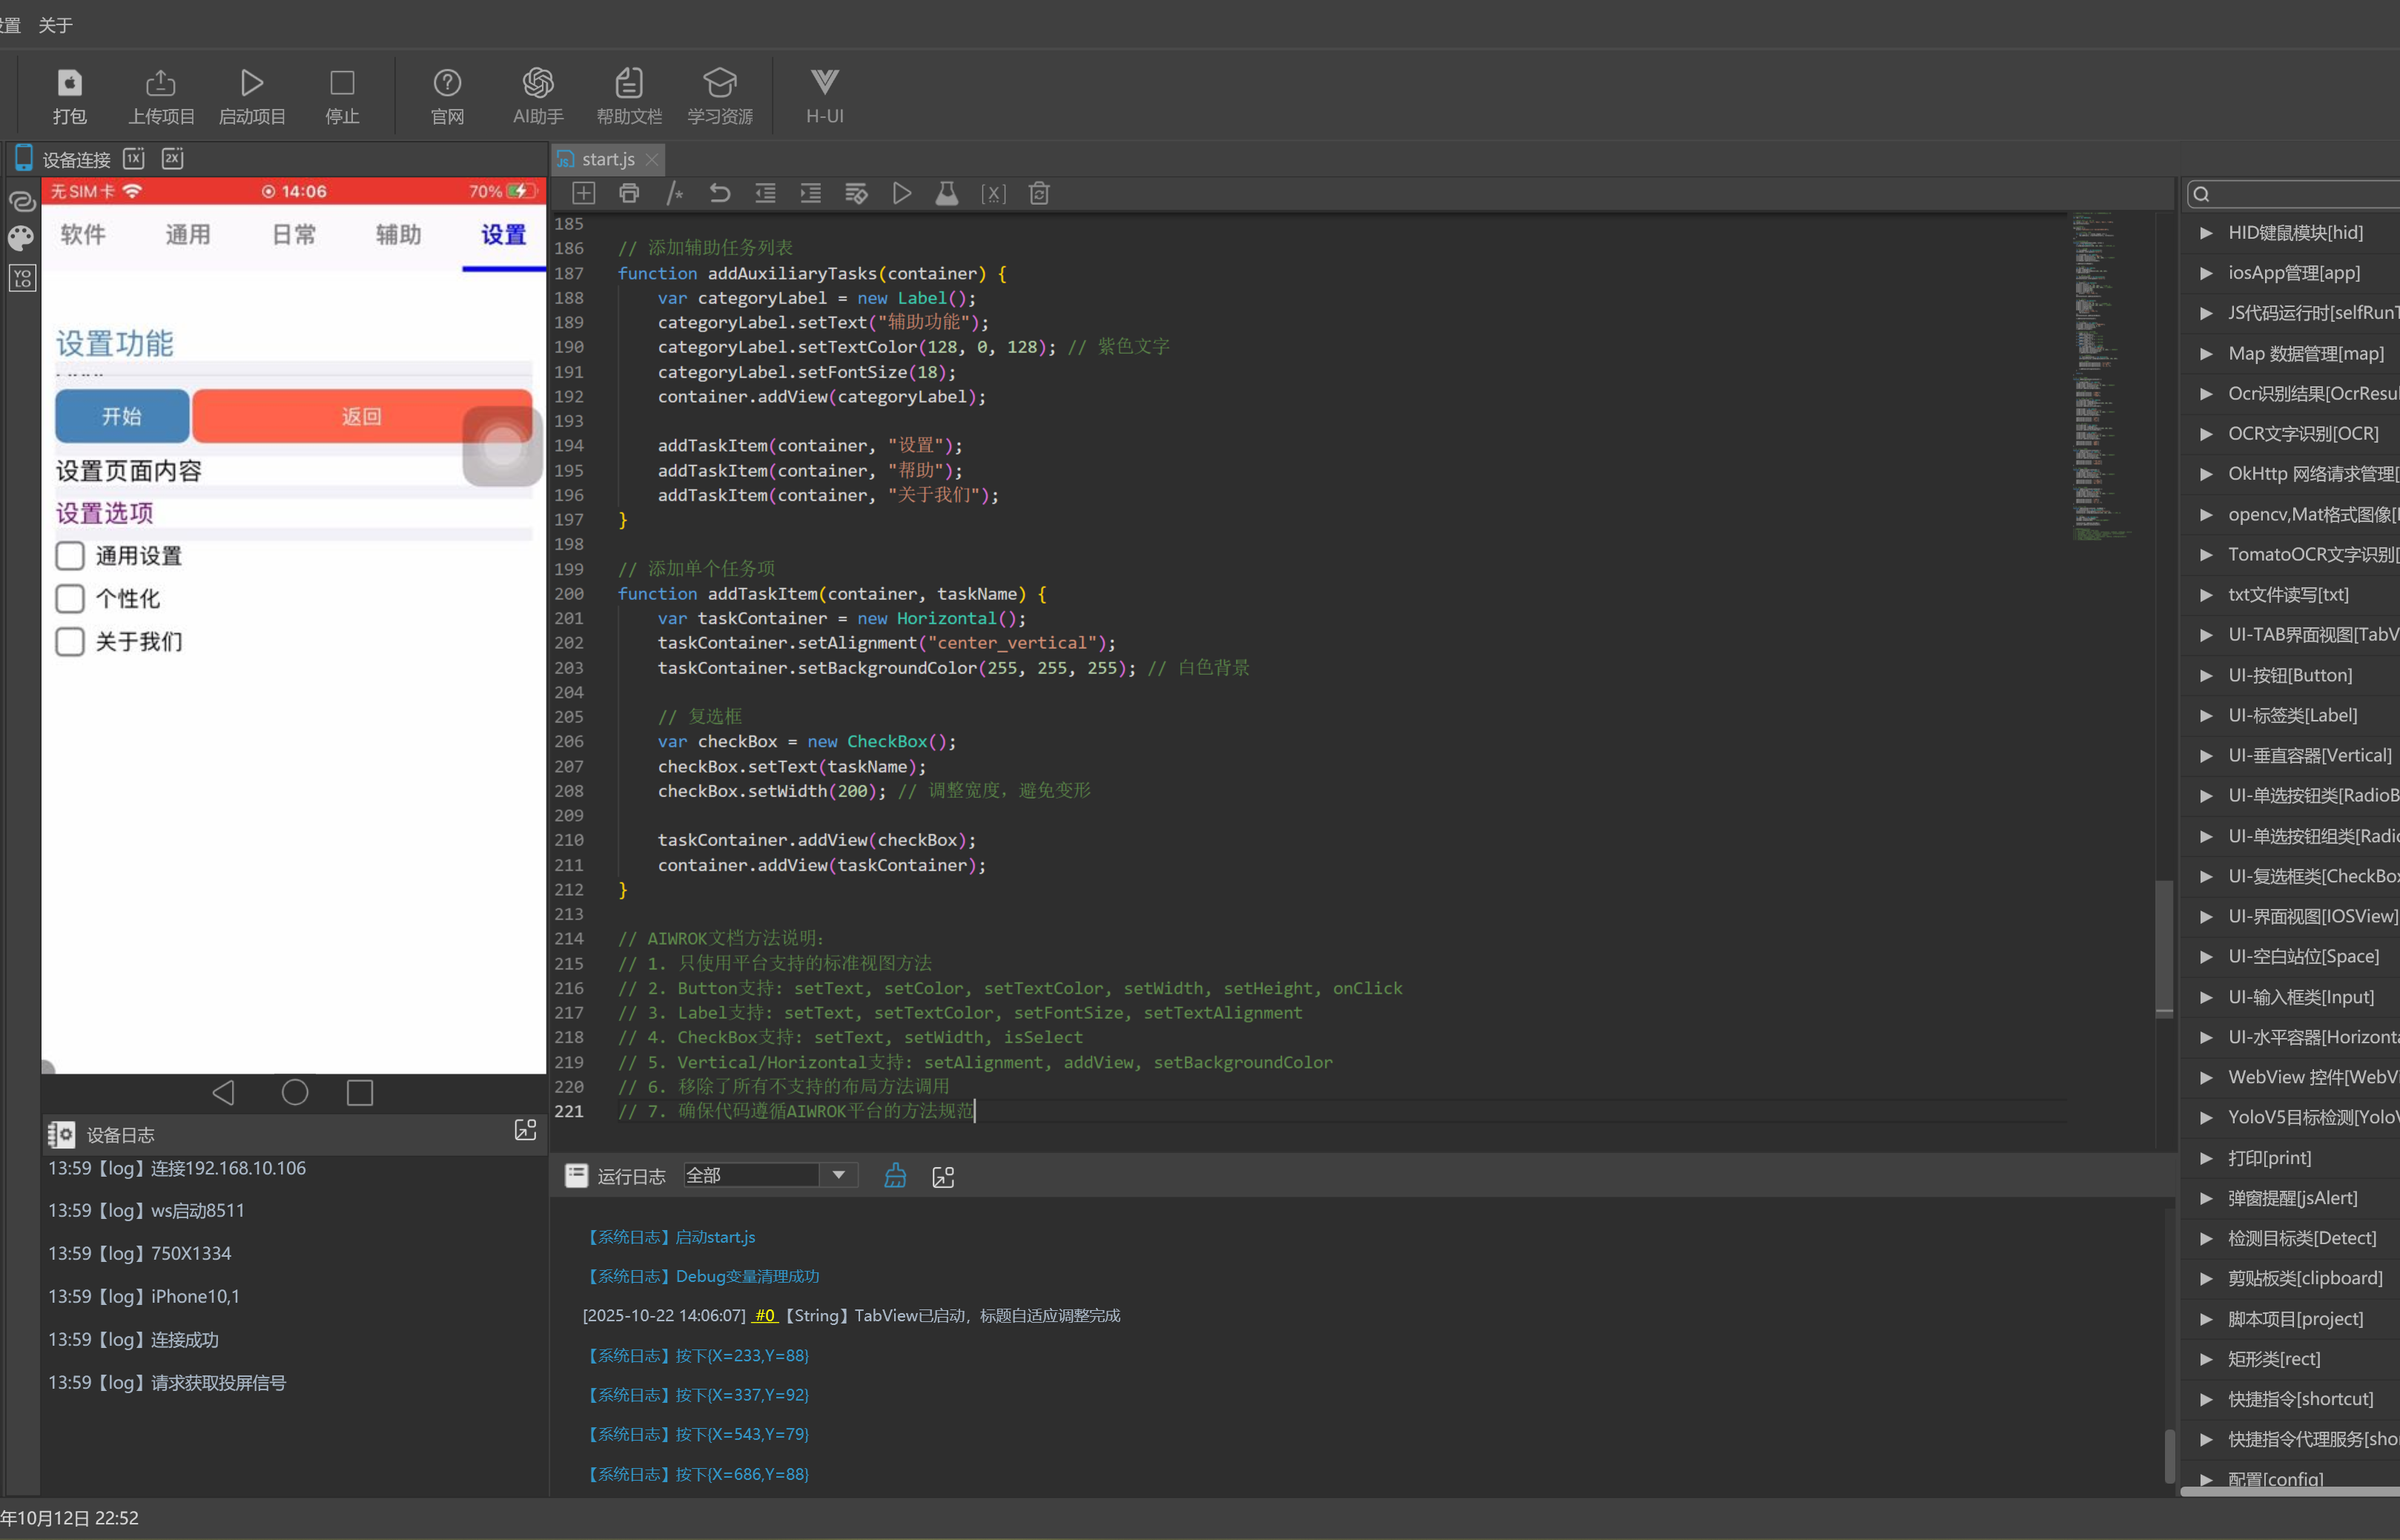Image resolution: width=2400 pixels, height=1540 pixels.
Task: Click the undo arrow in editor toolbar
Action: pos(719,193)
